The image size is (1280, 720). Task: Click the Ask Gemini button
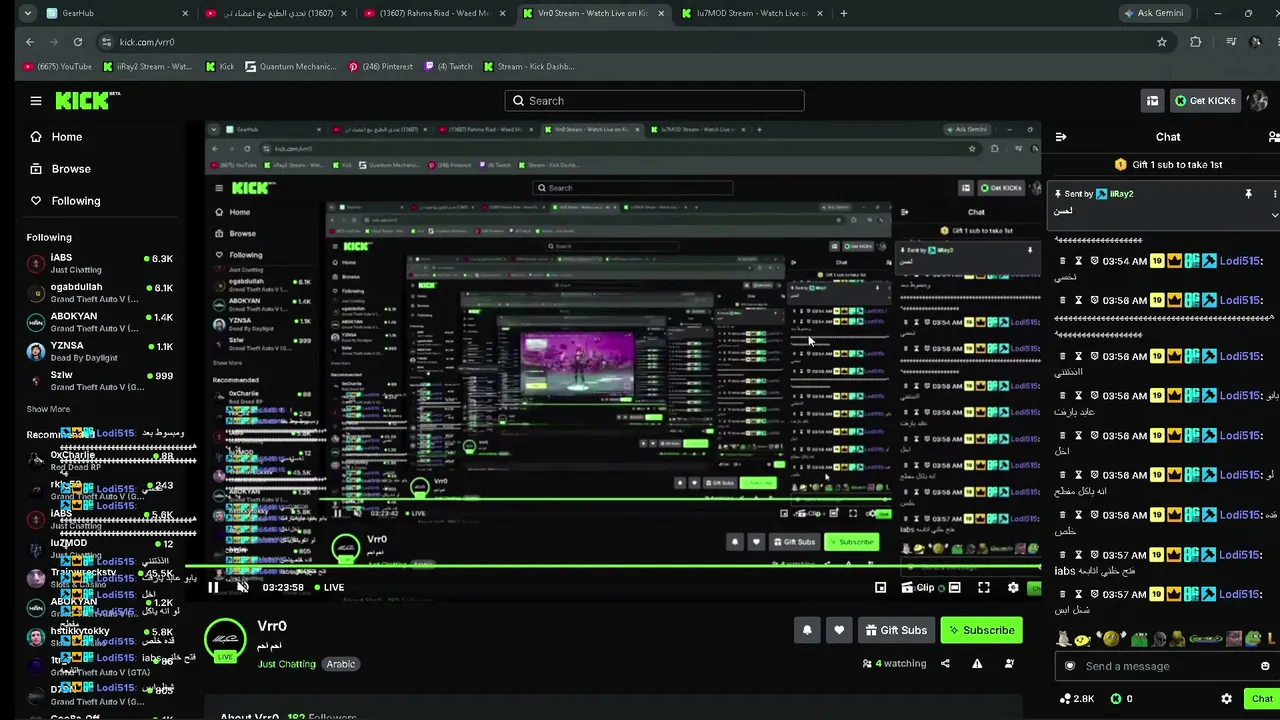pos(1153,14)
